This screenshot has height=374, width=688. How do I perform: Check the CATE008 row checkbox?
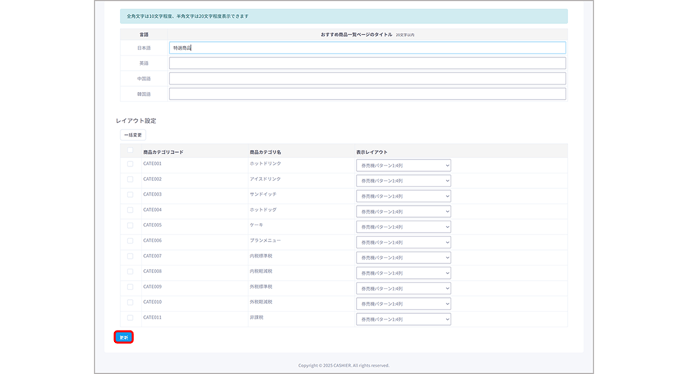click(130, 271)
